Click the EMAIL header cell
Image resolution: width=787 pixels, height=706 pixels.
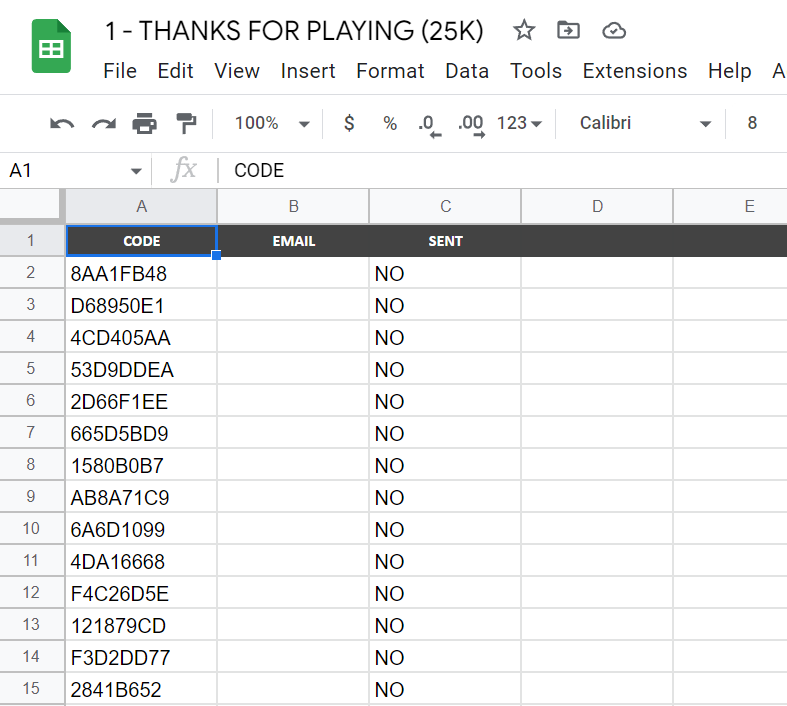tap(294, 241)
